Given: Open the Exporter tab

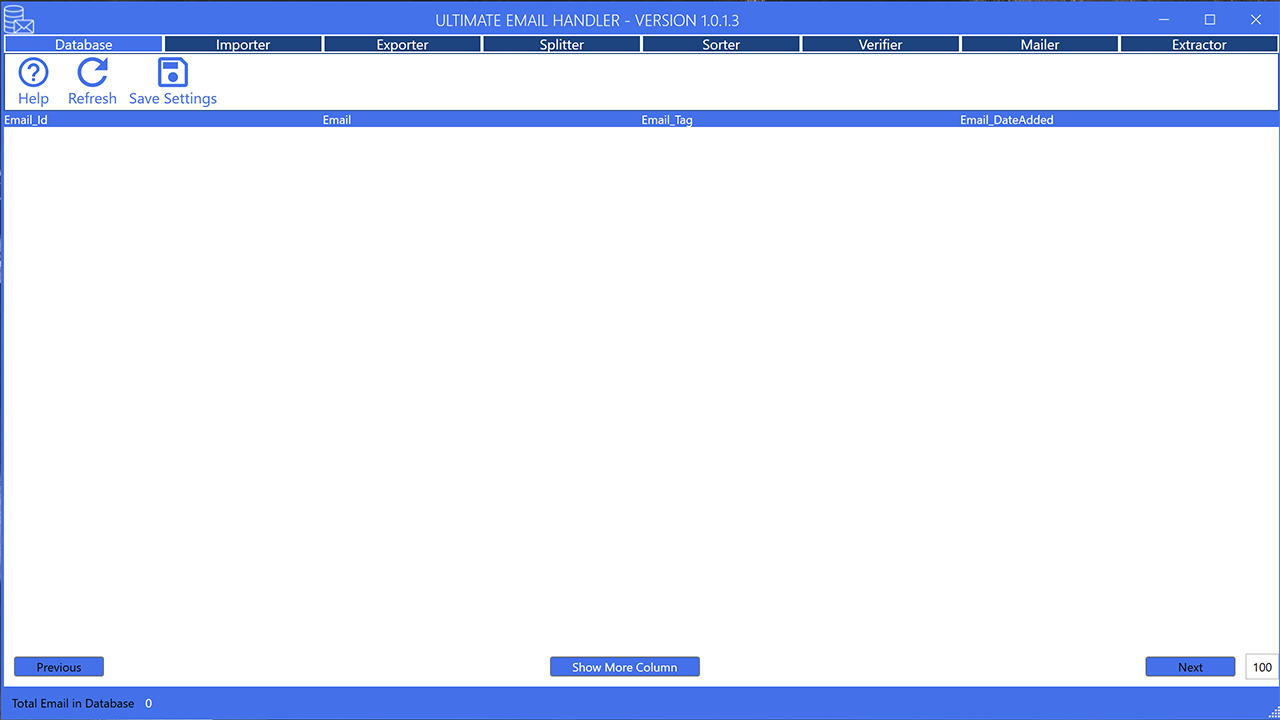Looking at the screenshot, I should pyautogui.click(x=402, y=44).
